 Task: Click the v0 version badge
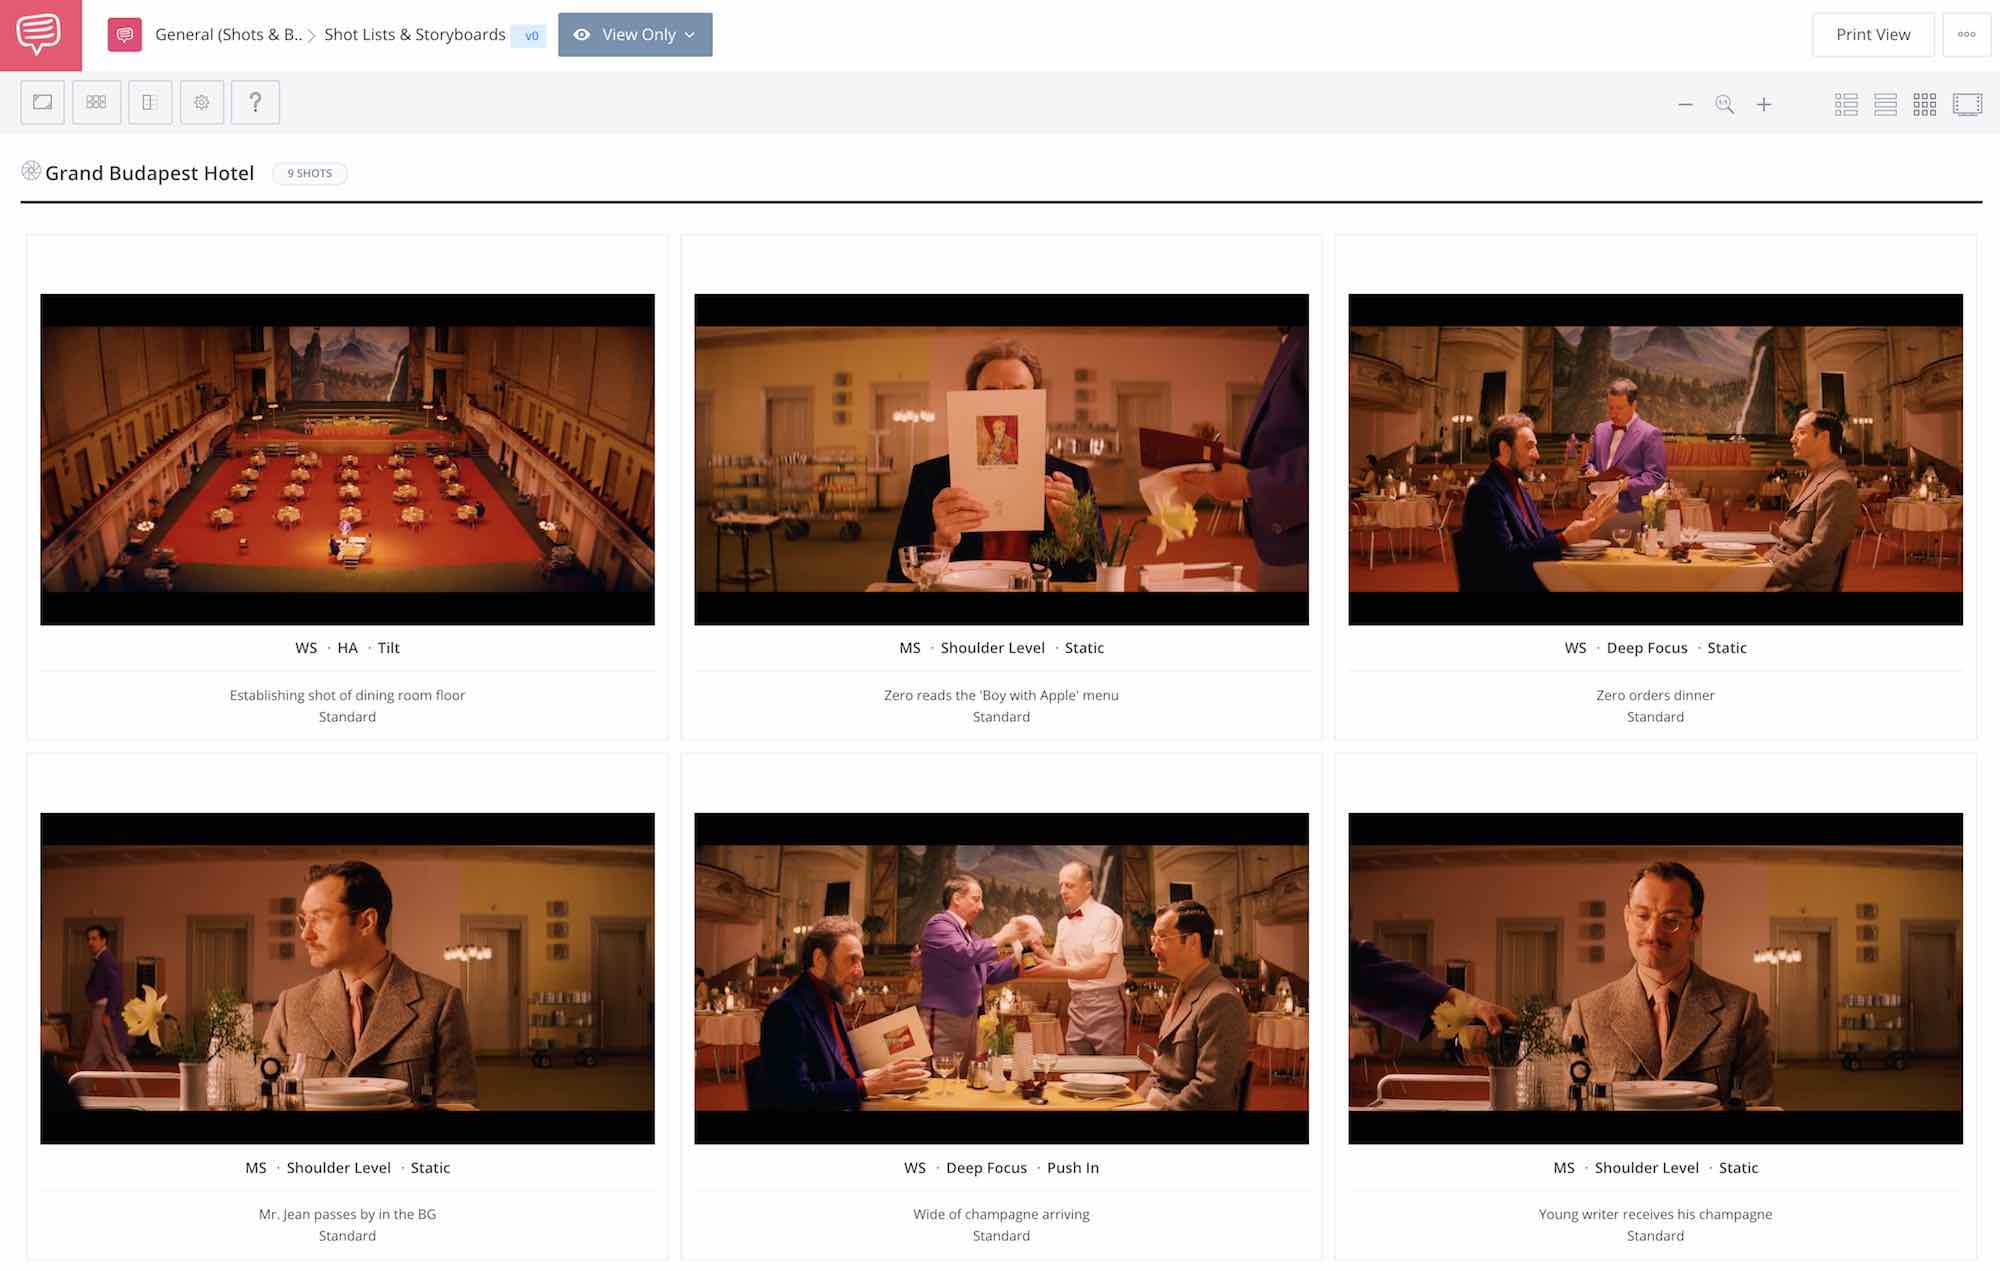pyautogui.click(x=531, y=36)
